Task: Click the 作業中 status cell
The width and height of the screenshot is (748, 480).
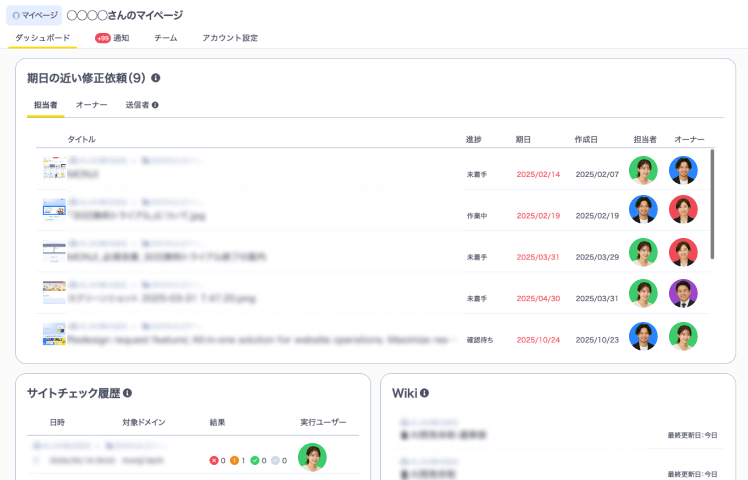Action: point(477,216)
